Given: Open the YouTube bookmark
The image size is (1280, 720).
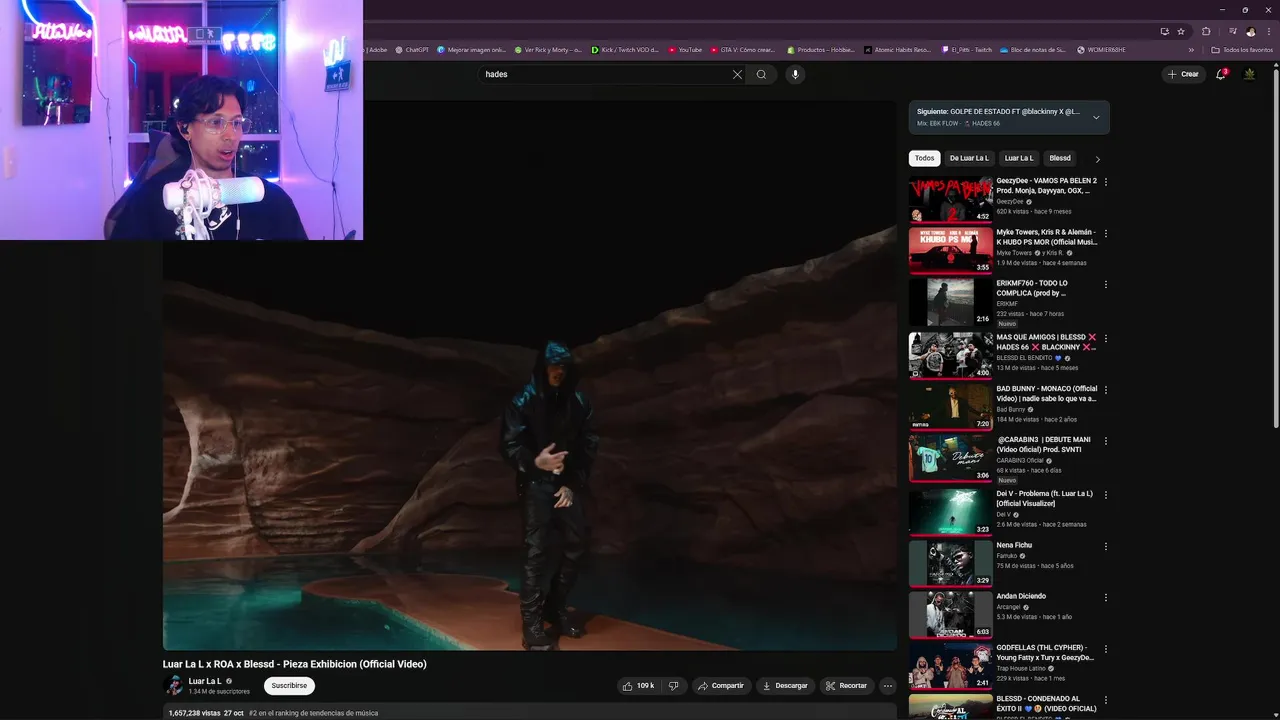Looking at the screenshot, I should click(685, 49).
